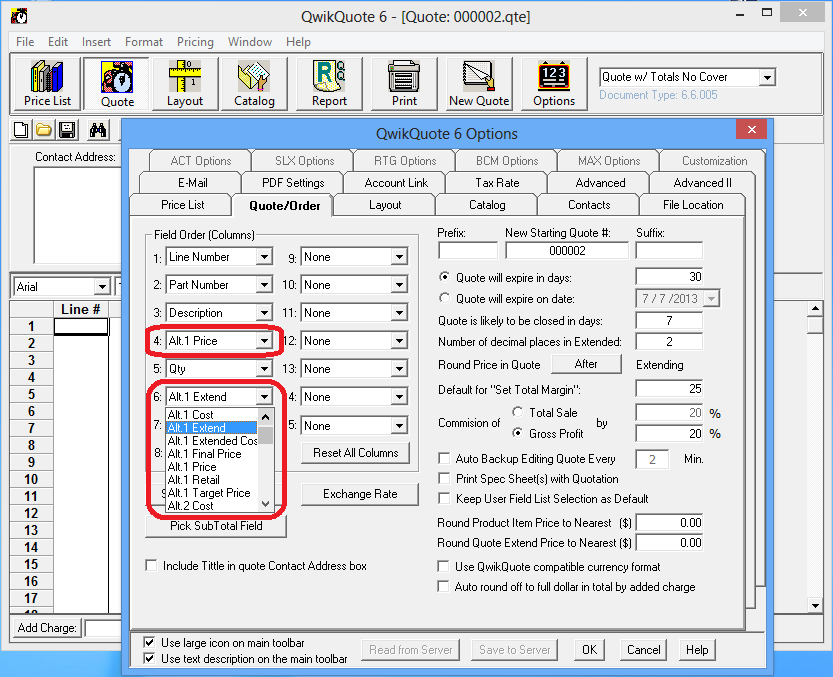The image size is (833, 677).
Task: Open the Arial font dropdown
Action: pos(102,287)
